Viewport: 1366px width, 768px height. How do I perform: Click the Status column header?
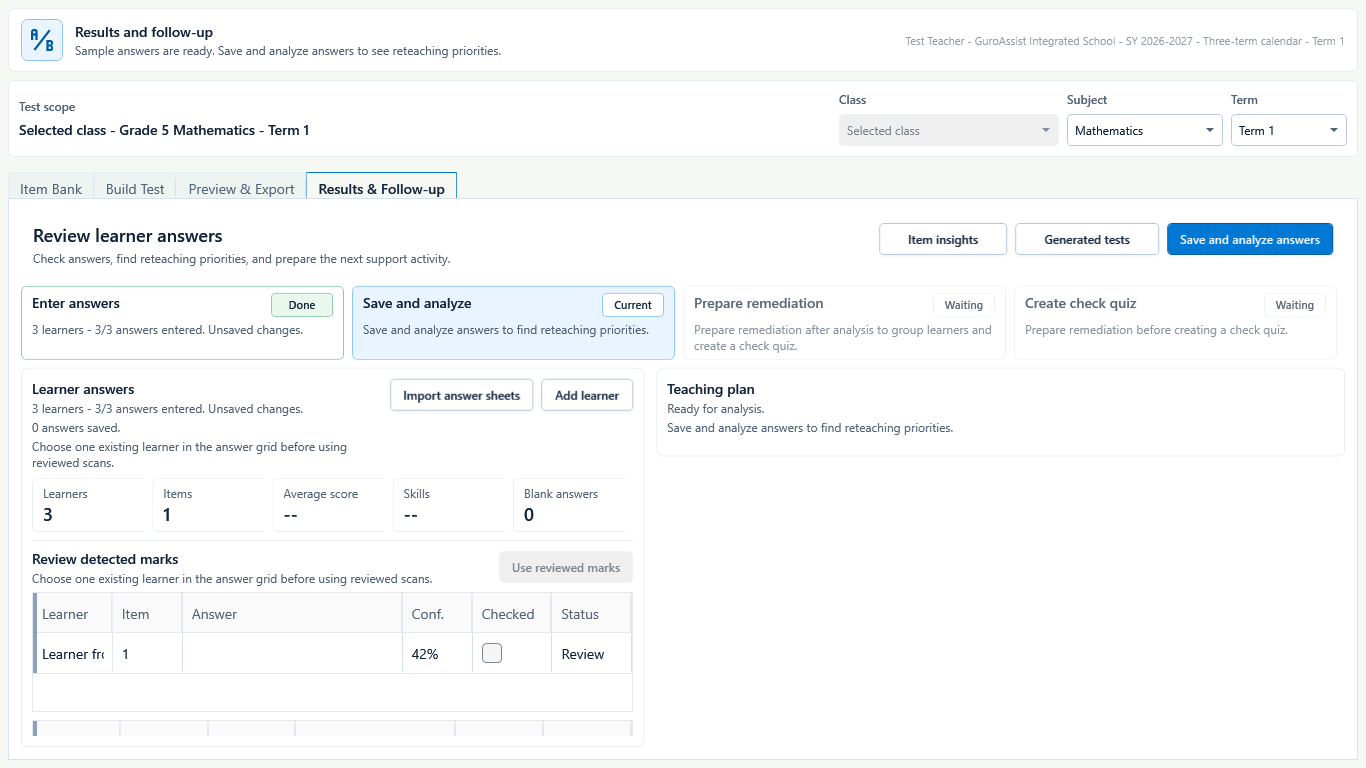pos(591,614)
